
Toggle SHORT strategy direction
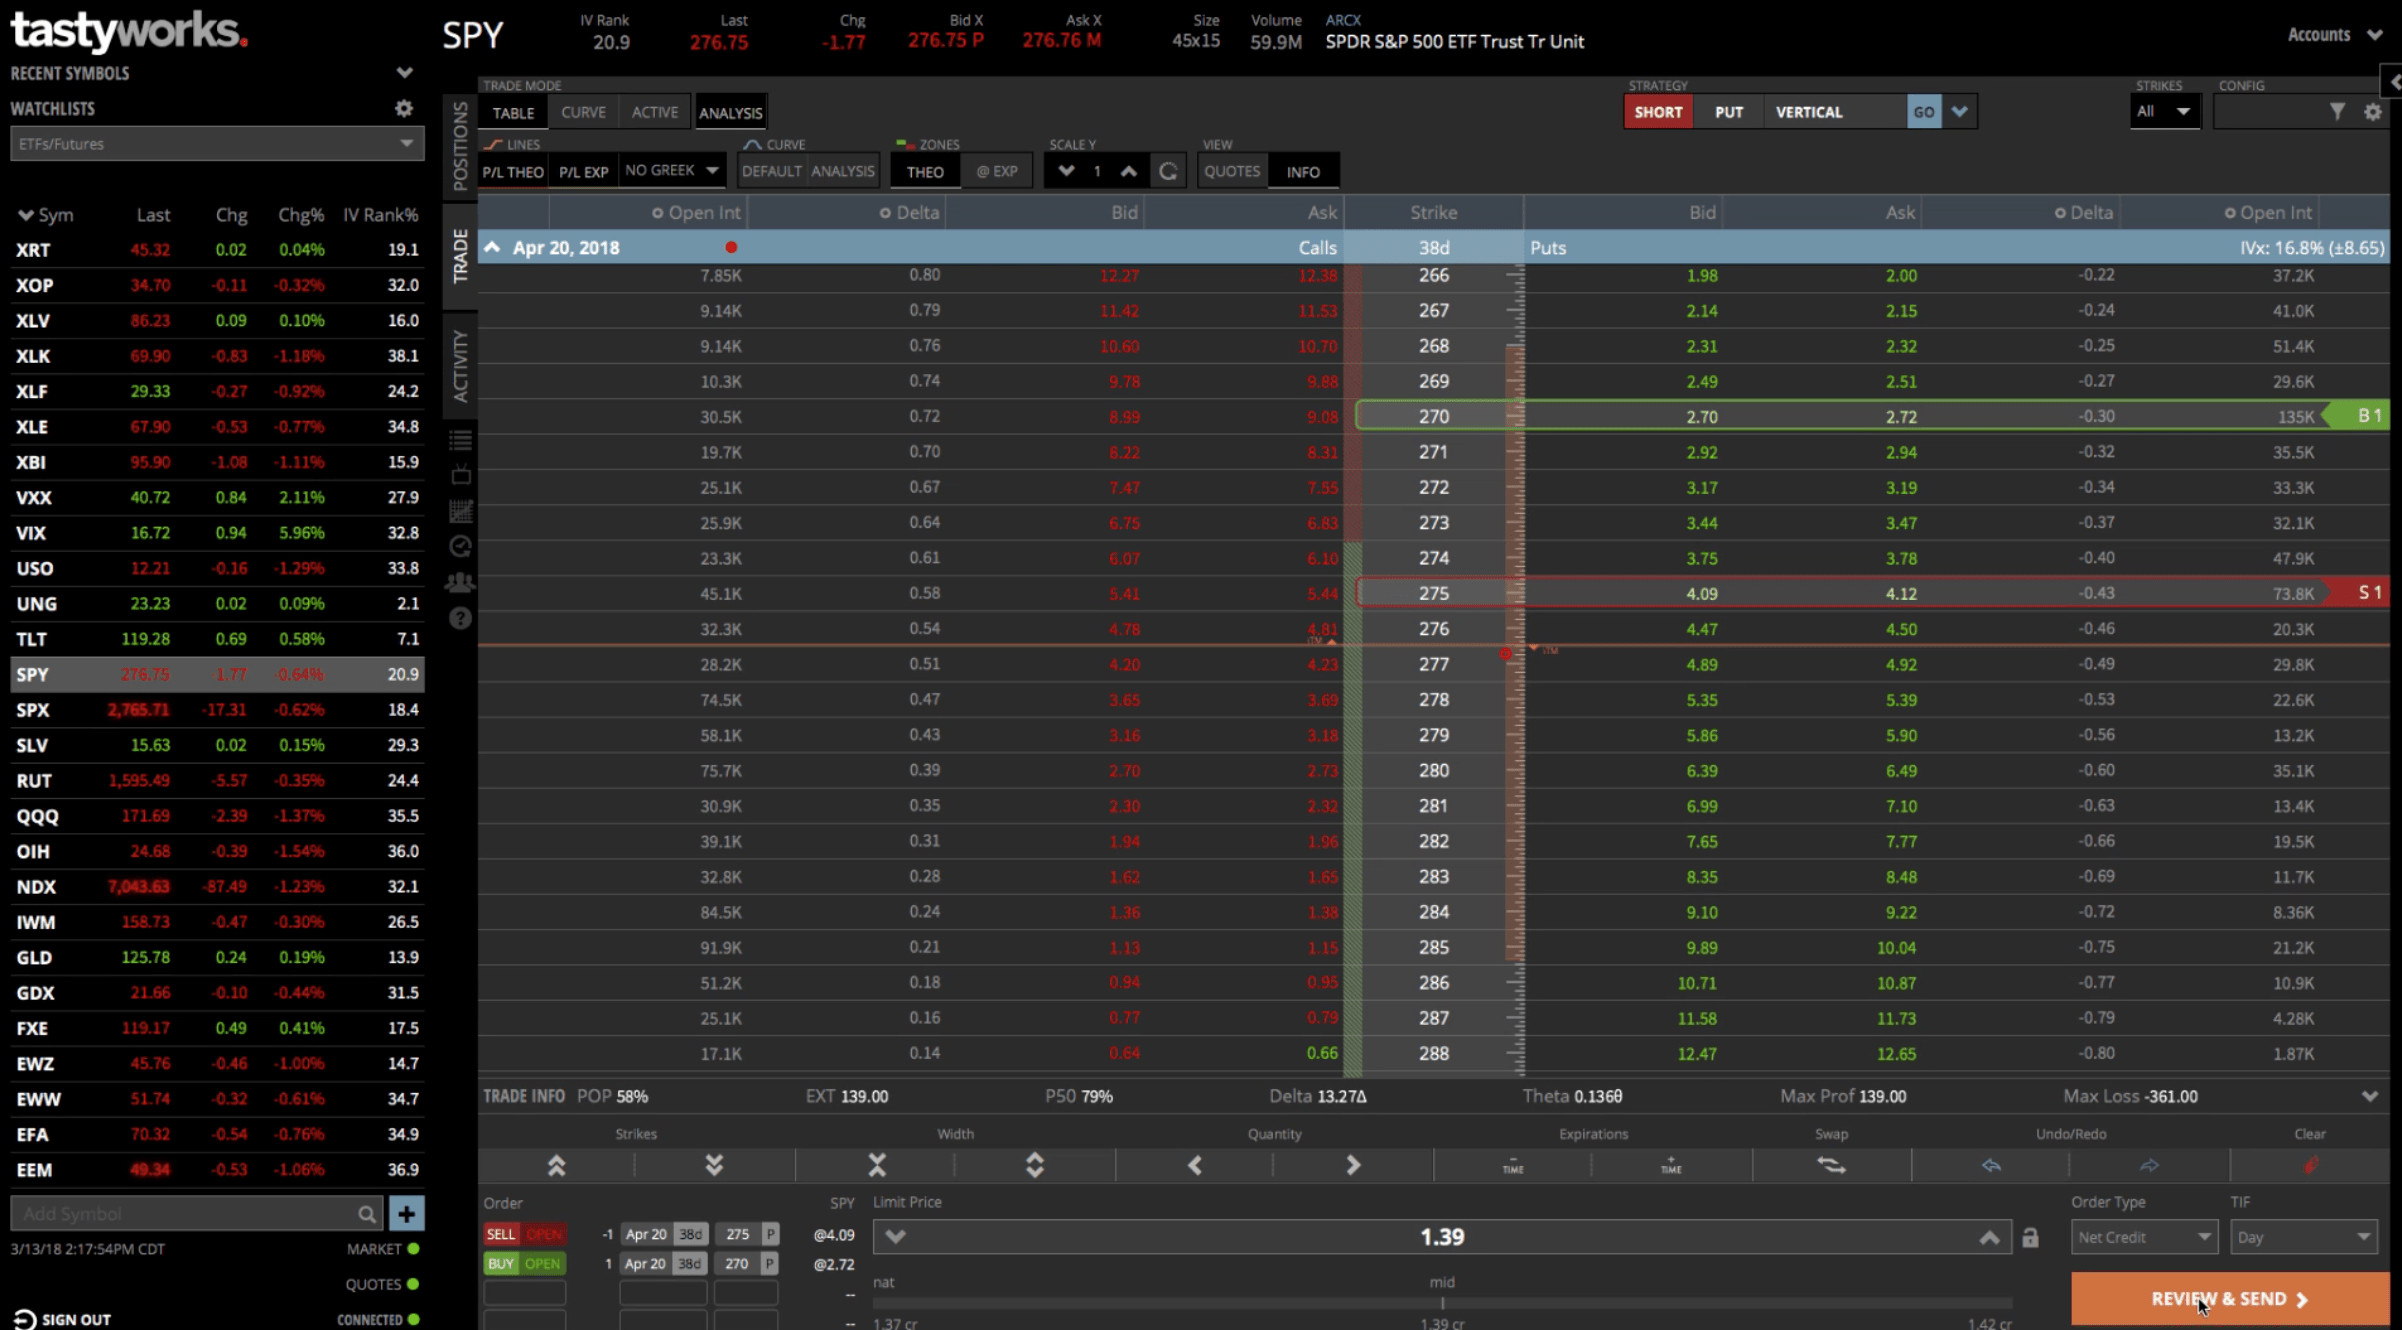1658,112
